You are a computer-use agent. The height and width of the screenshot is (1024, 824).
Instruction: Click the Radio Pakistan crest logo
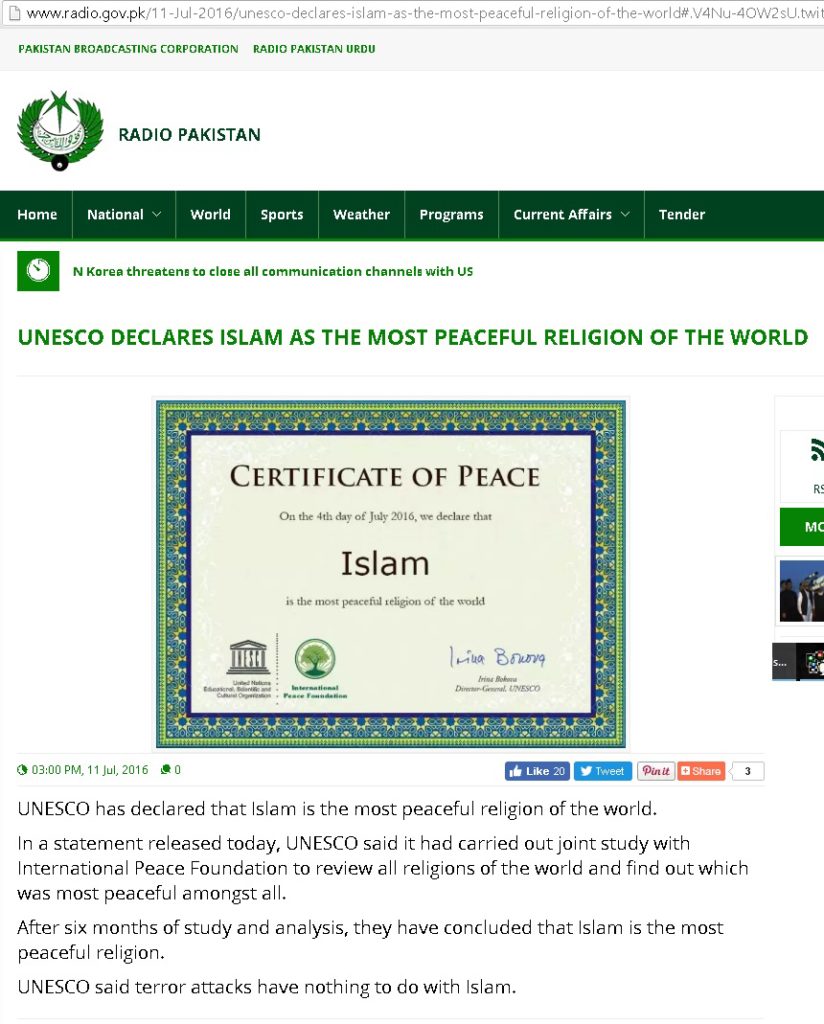(x=60, y=131)
